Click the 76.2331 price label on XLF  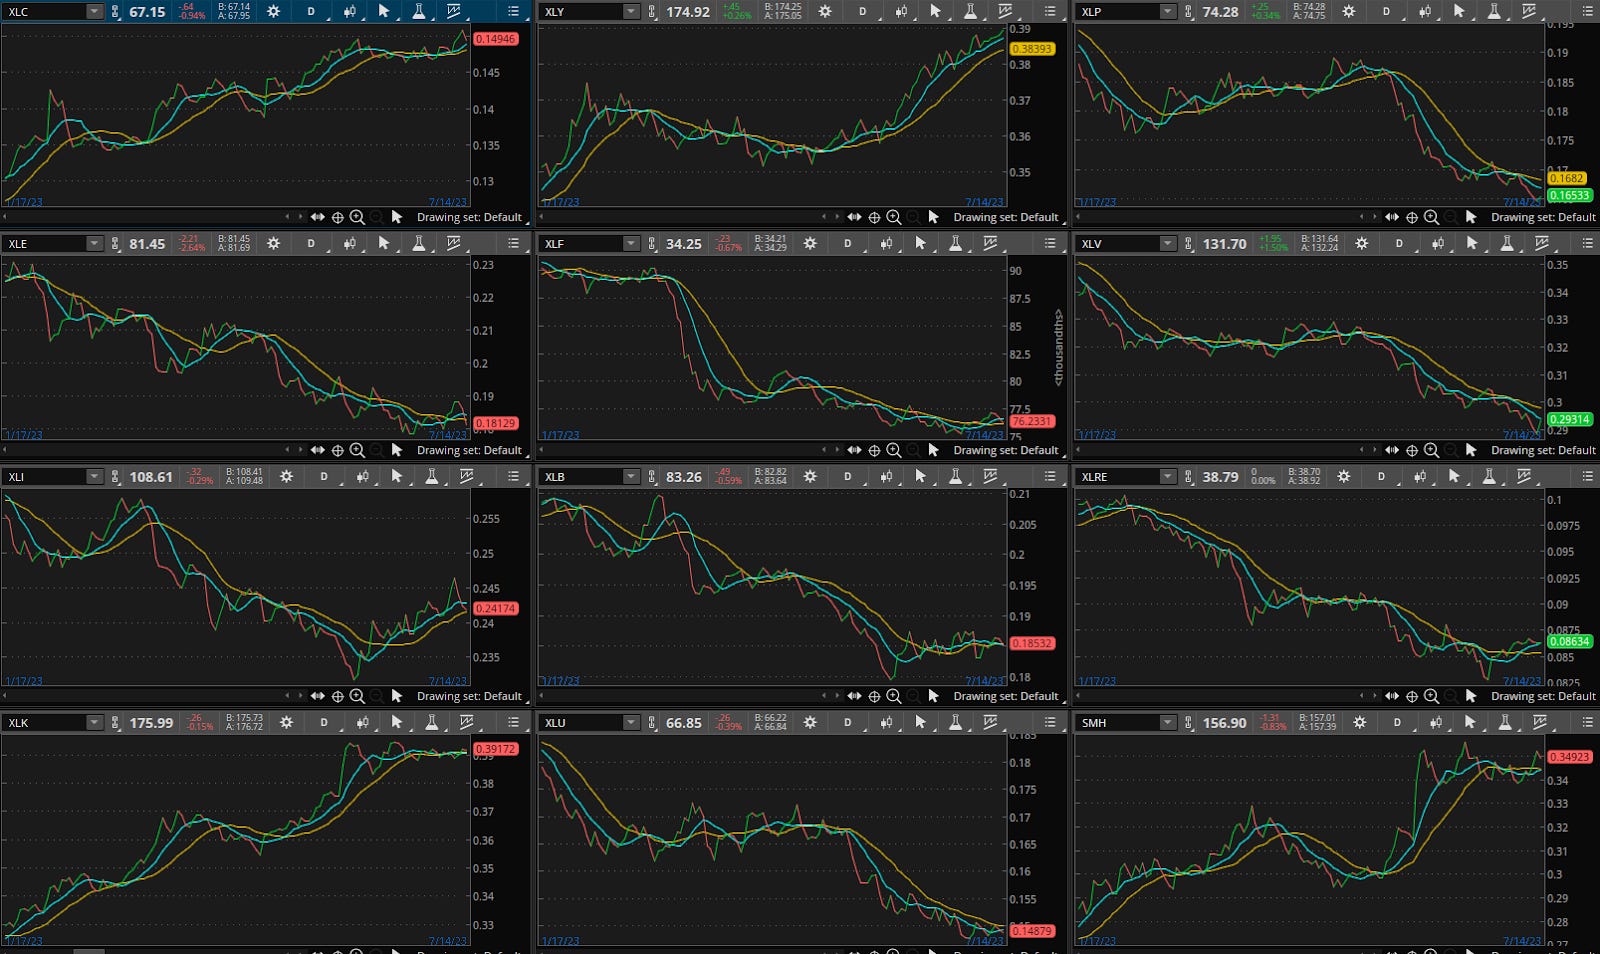pyautogui.click(x=1032, y=421)
